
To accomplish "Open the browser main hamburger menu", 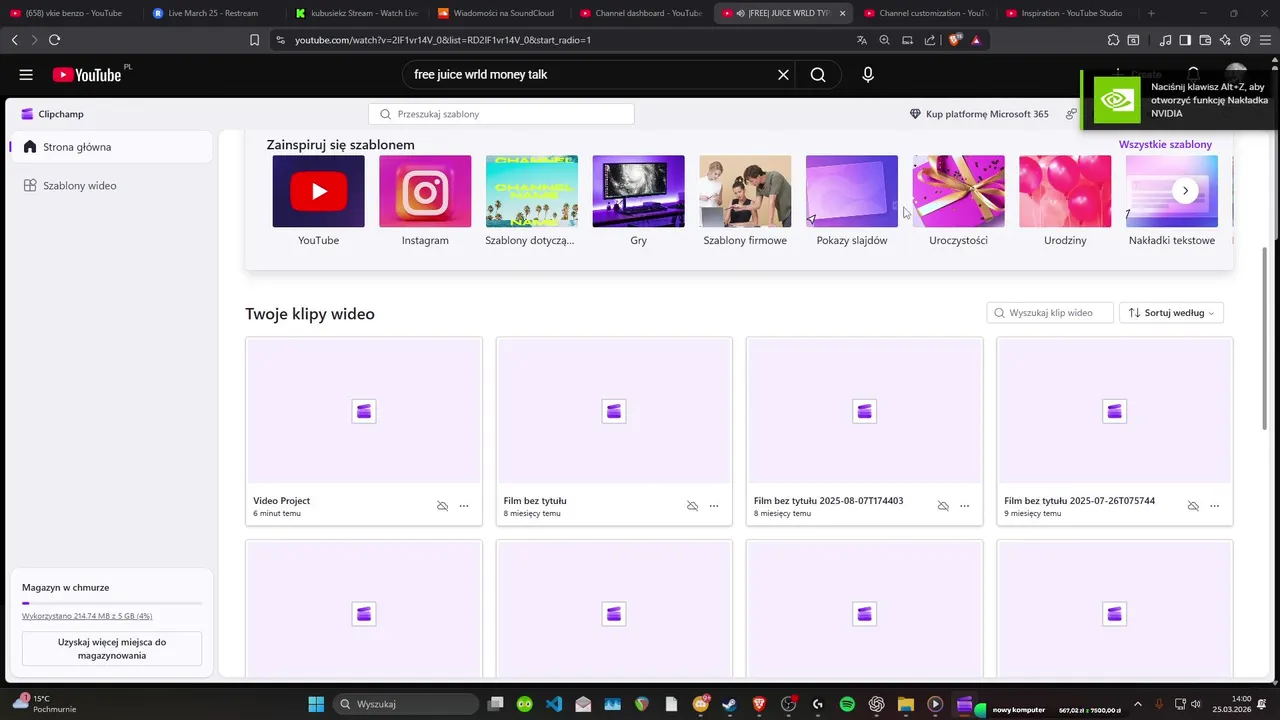I will point(1265,40).
